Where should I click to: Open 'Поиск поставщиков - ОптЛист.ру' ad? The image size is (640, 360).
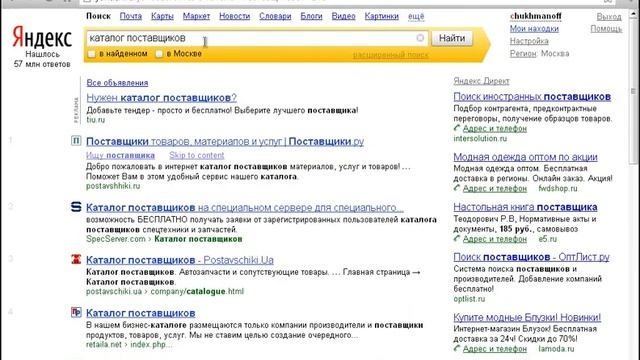531,257
